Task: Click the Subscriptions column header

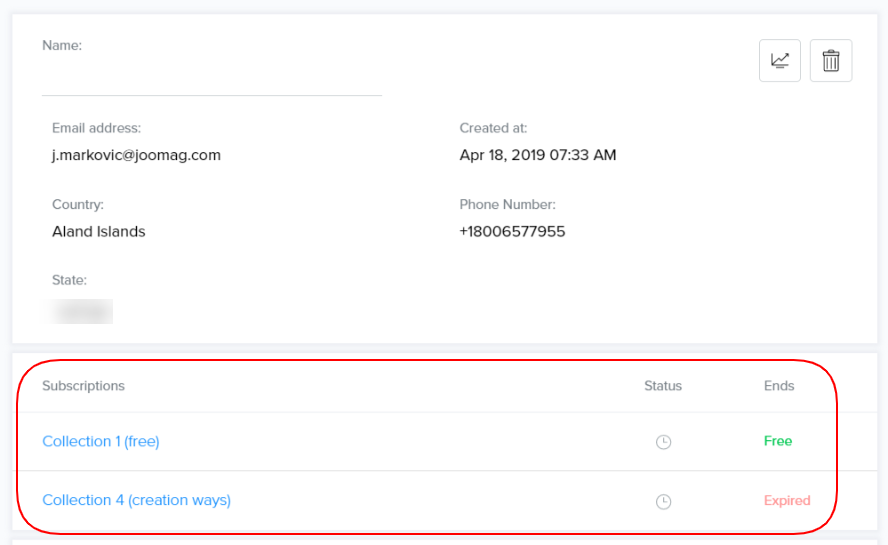Action: tap(83, 386)
